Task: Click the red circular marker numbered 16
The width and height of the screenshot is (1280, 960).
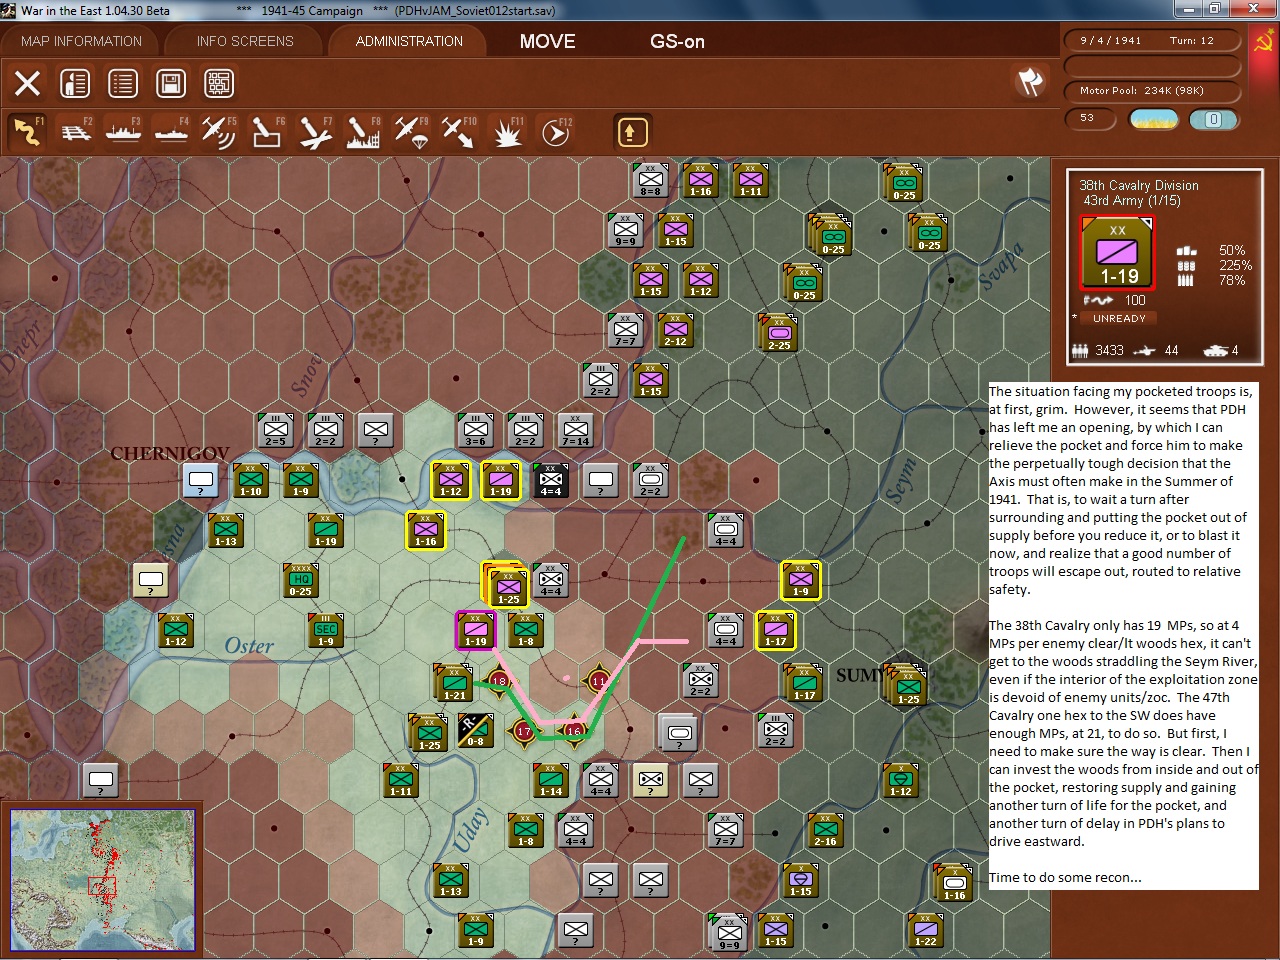Action: (x=575, y=731)
